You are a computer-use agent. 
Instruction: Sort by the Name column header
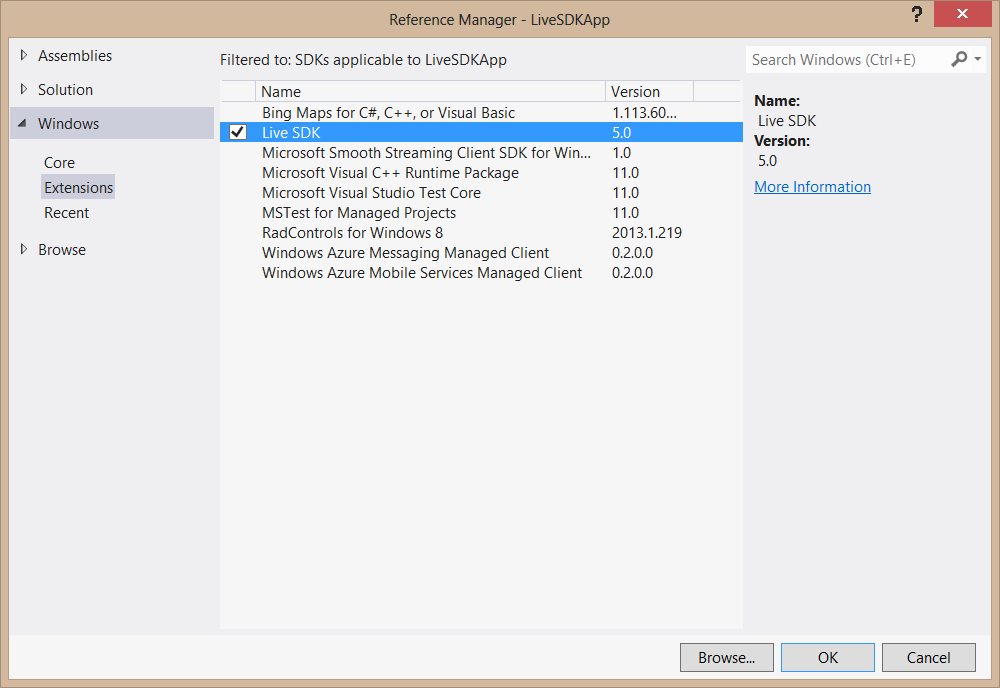[x=430, y=92]
